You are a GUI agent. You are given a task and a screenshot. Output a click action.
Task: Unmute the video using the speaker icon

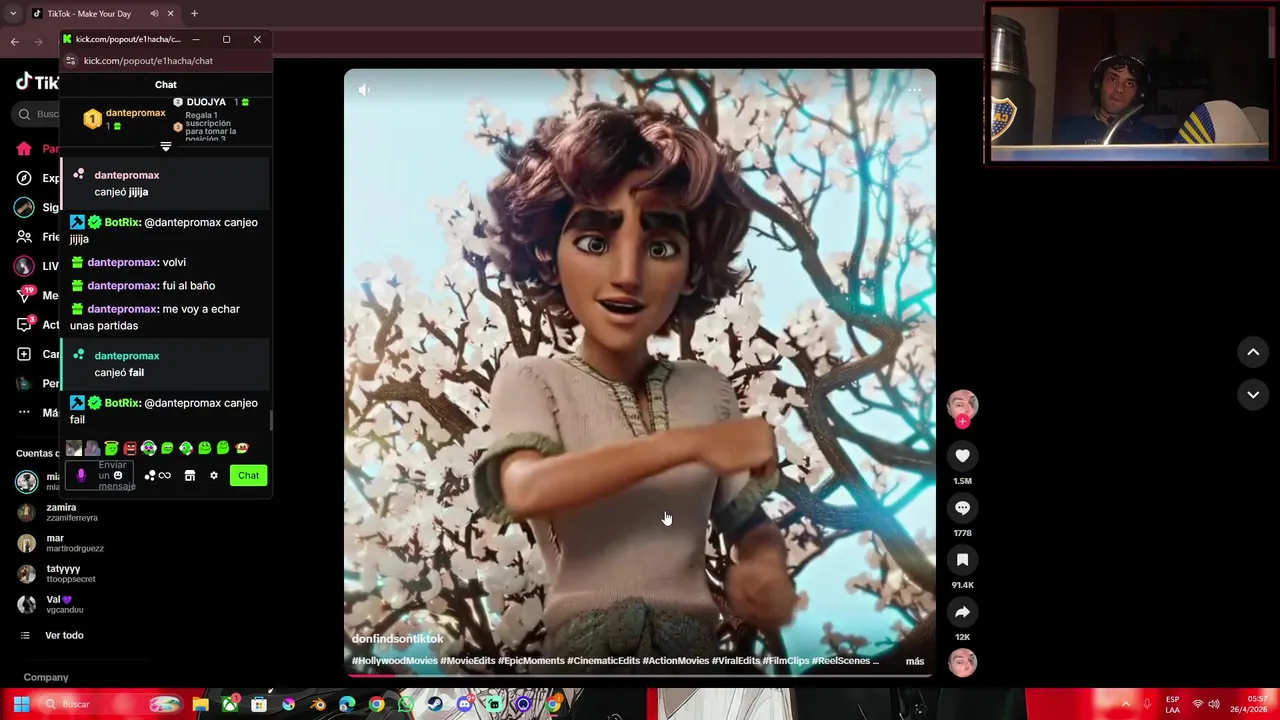tap(364, 90)
